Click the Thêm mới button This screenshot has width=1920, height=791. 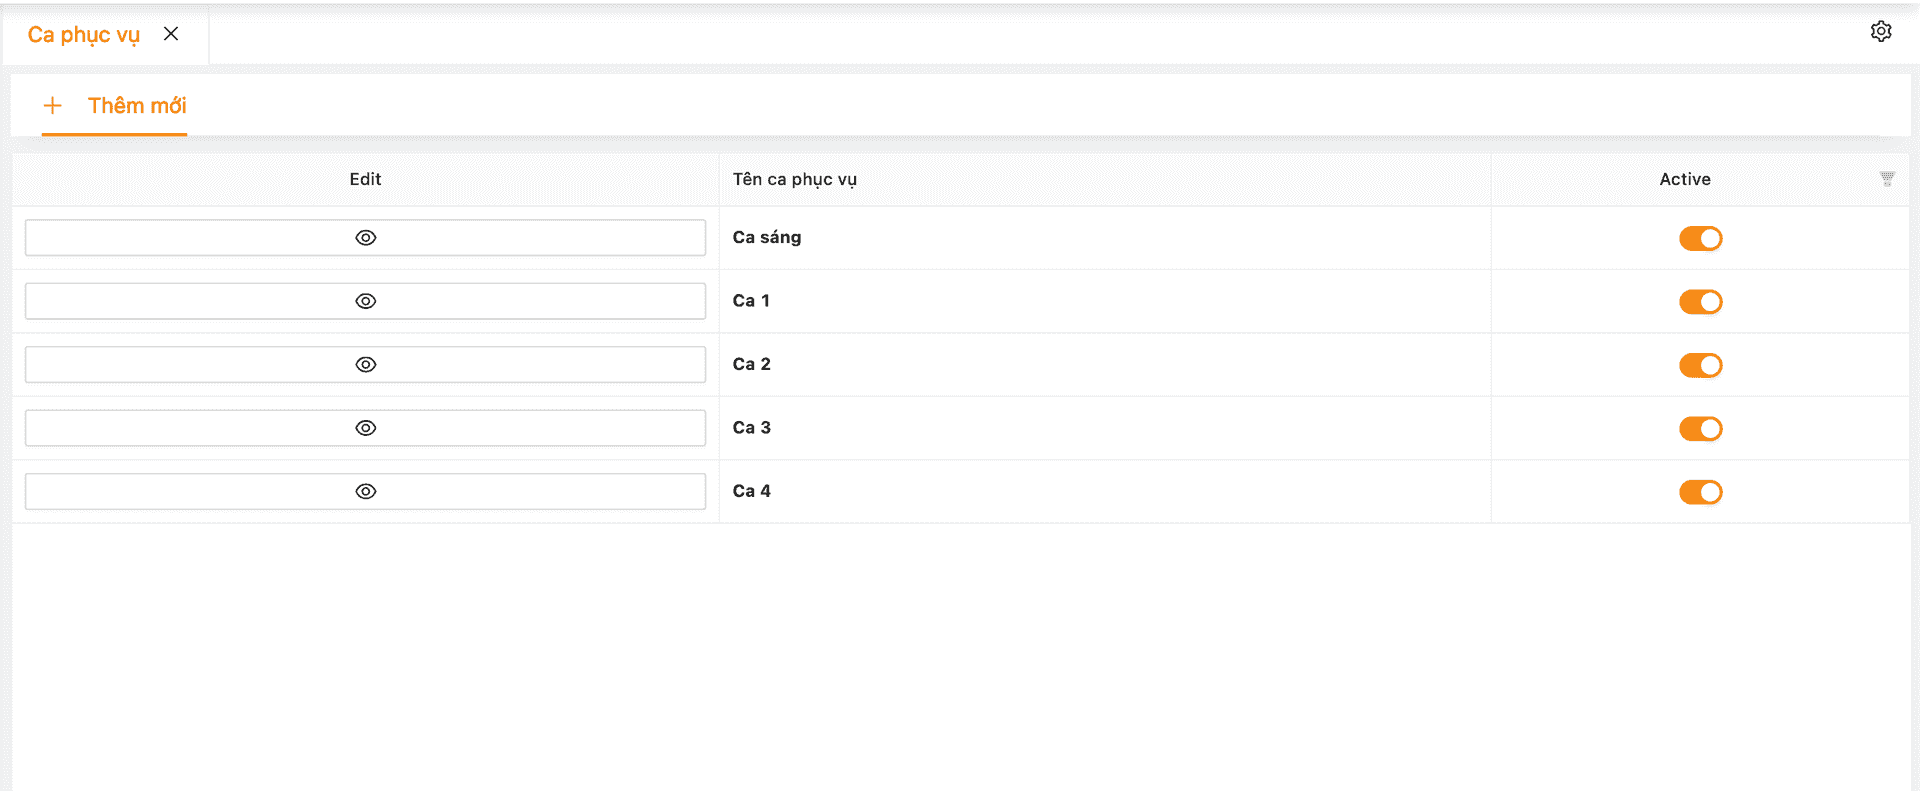click(x=137, y=106)
